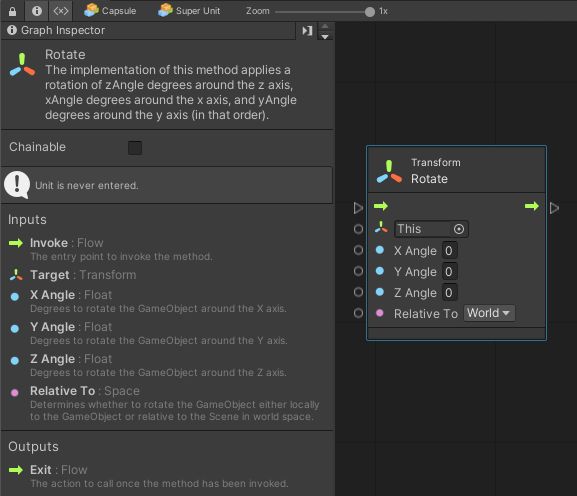Click the Rotate node's flow input port triangle
The image size is (577, 496).
point(358,208)
